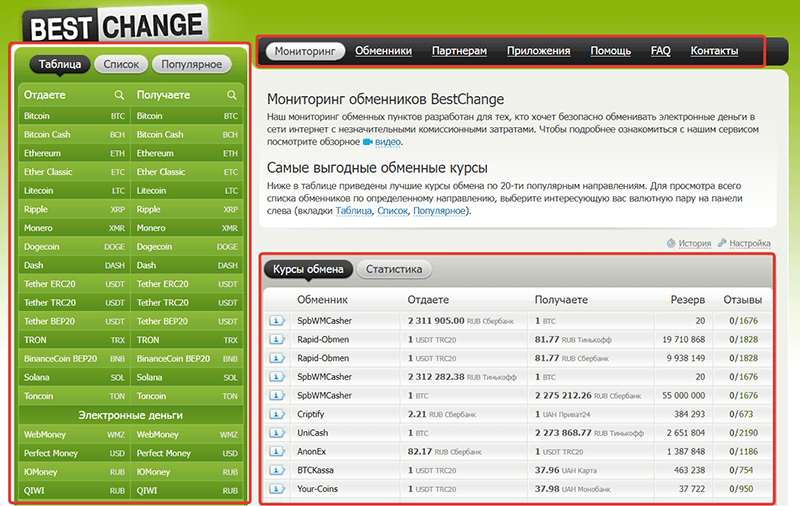Viewport: 800px width, 506px height.
Task: Select Toncoin in the Отдаете column
Action: pos(74,396)
